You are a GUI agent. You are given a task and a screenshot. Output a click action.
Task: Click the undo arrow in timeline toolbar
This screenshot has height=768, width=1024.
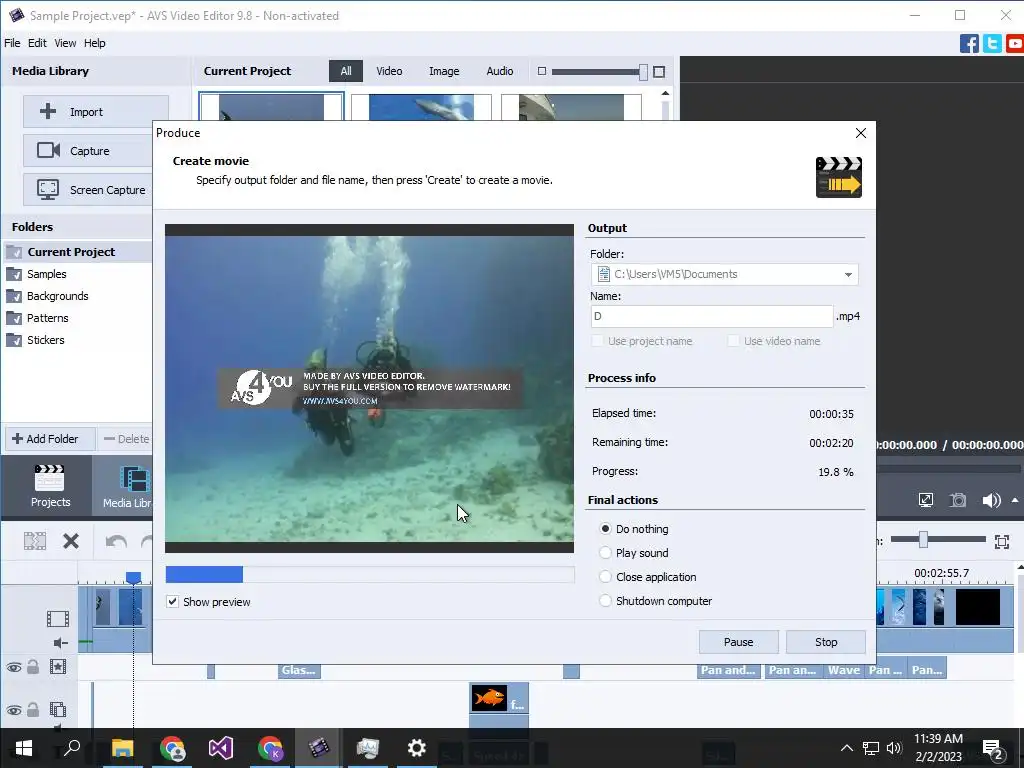pos(116,541)
